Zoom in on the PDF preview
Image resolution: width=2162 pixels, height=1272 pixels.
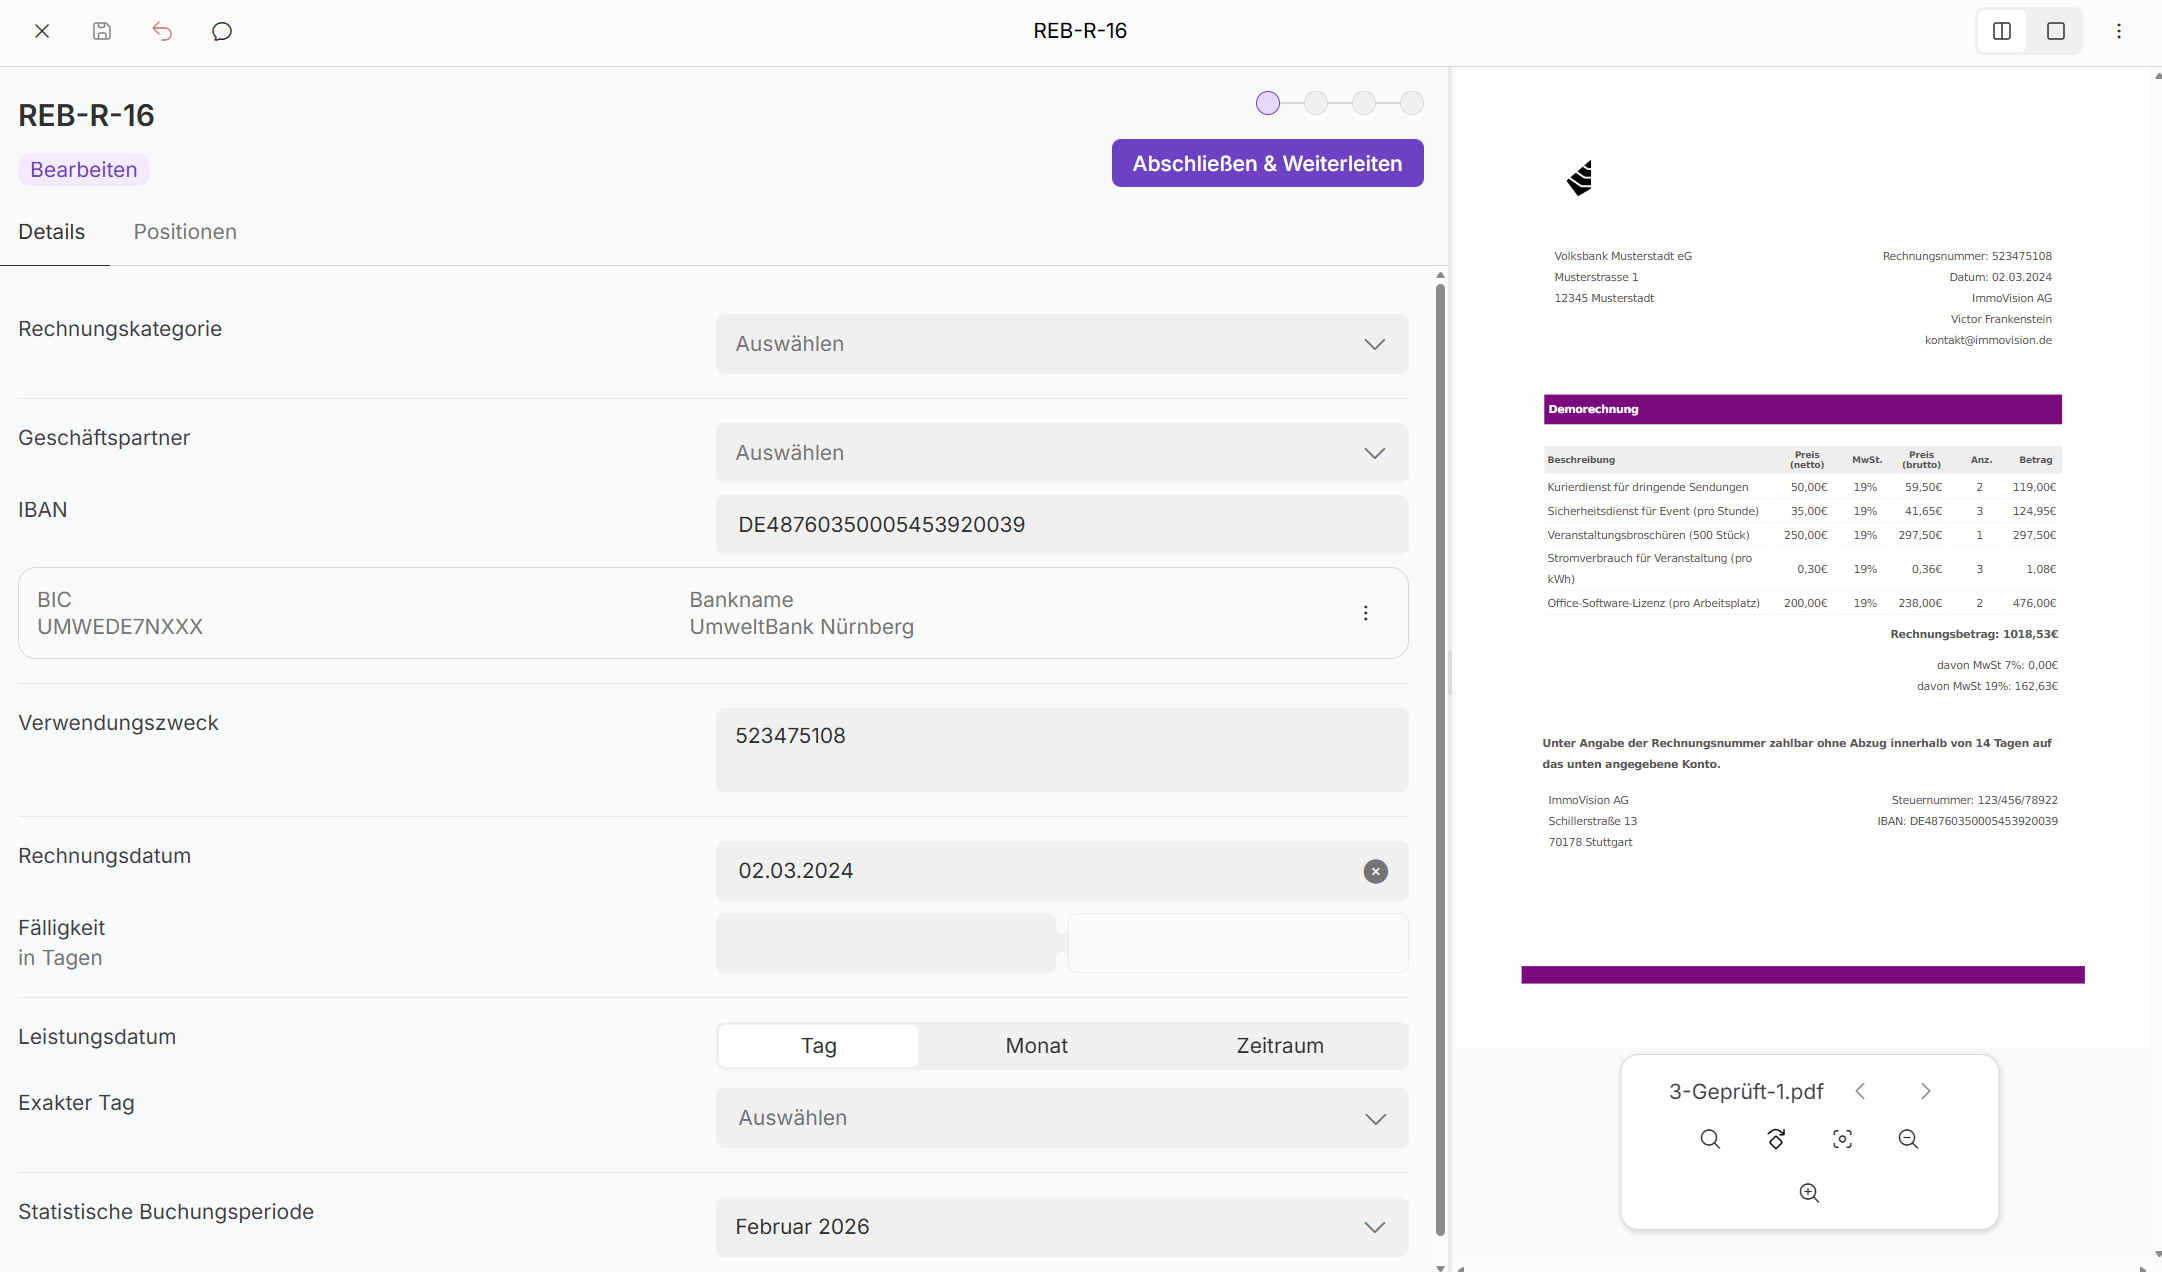tap(1809, 1193)
